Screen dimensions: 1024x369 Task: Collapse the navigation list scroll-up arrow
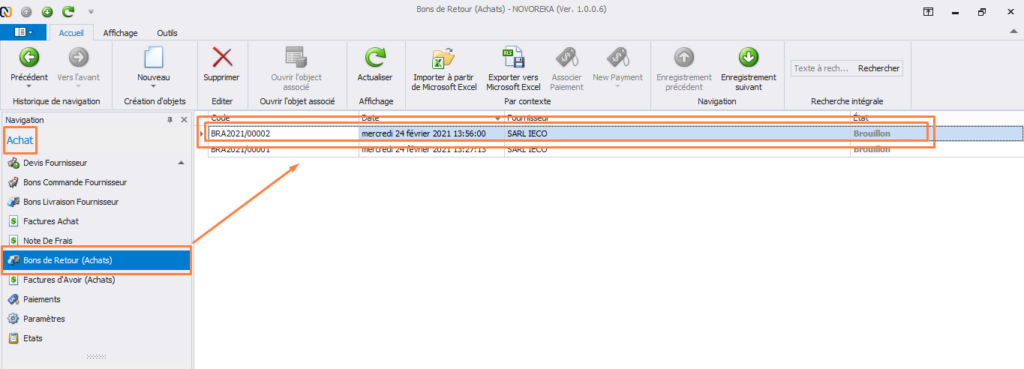click(182, 163)
